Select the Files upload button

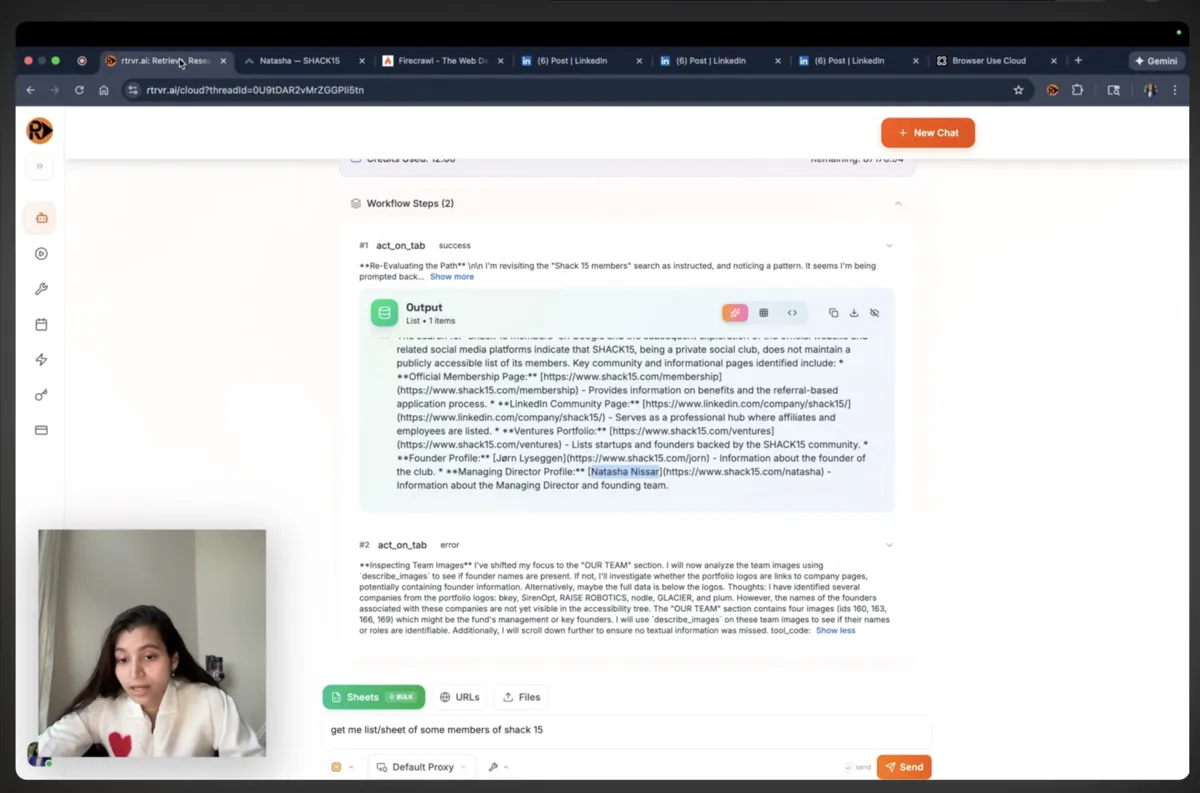tap(522, 697)
